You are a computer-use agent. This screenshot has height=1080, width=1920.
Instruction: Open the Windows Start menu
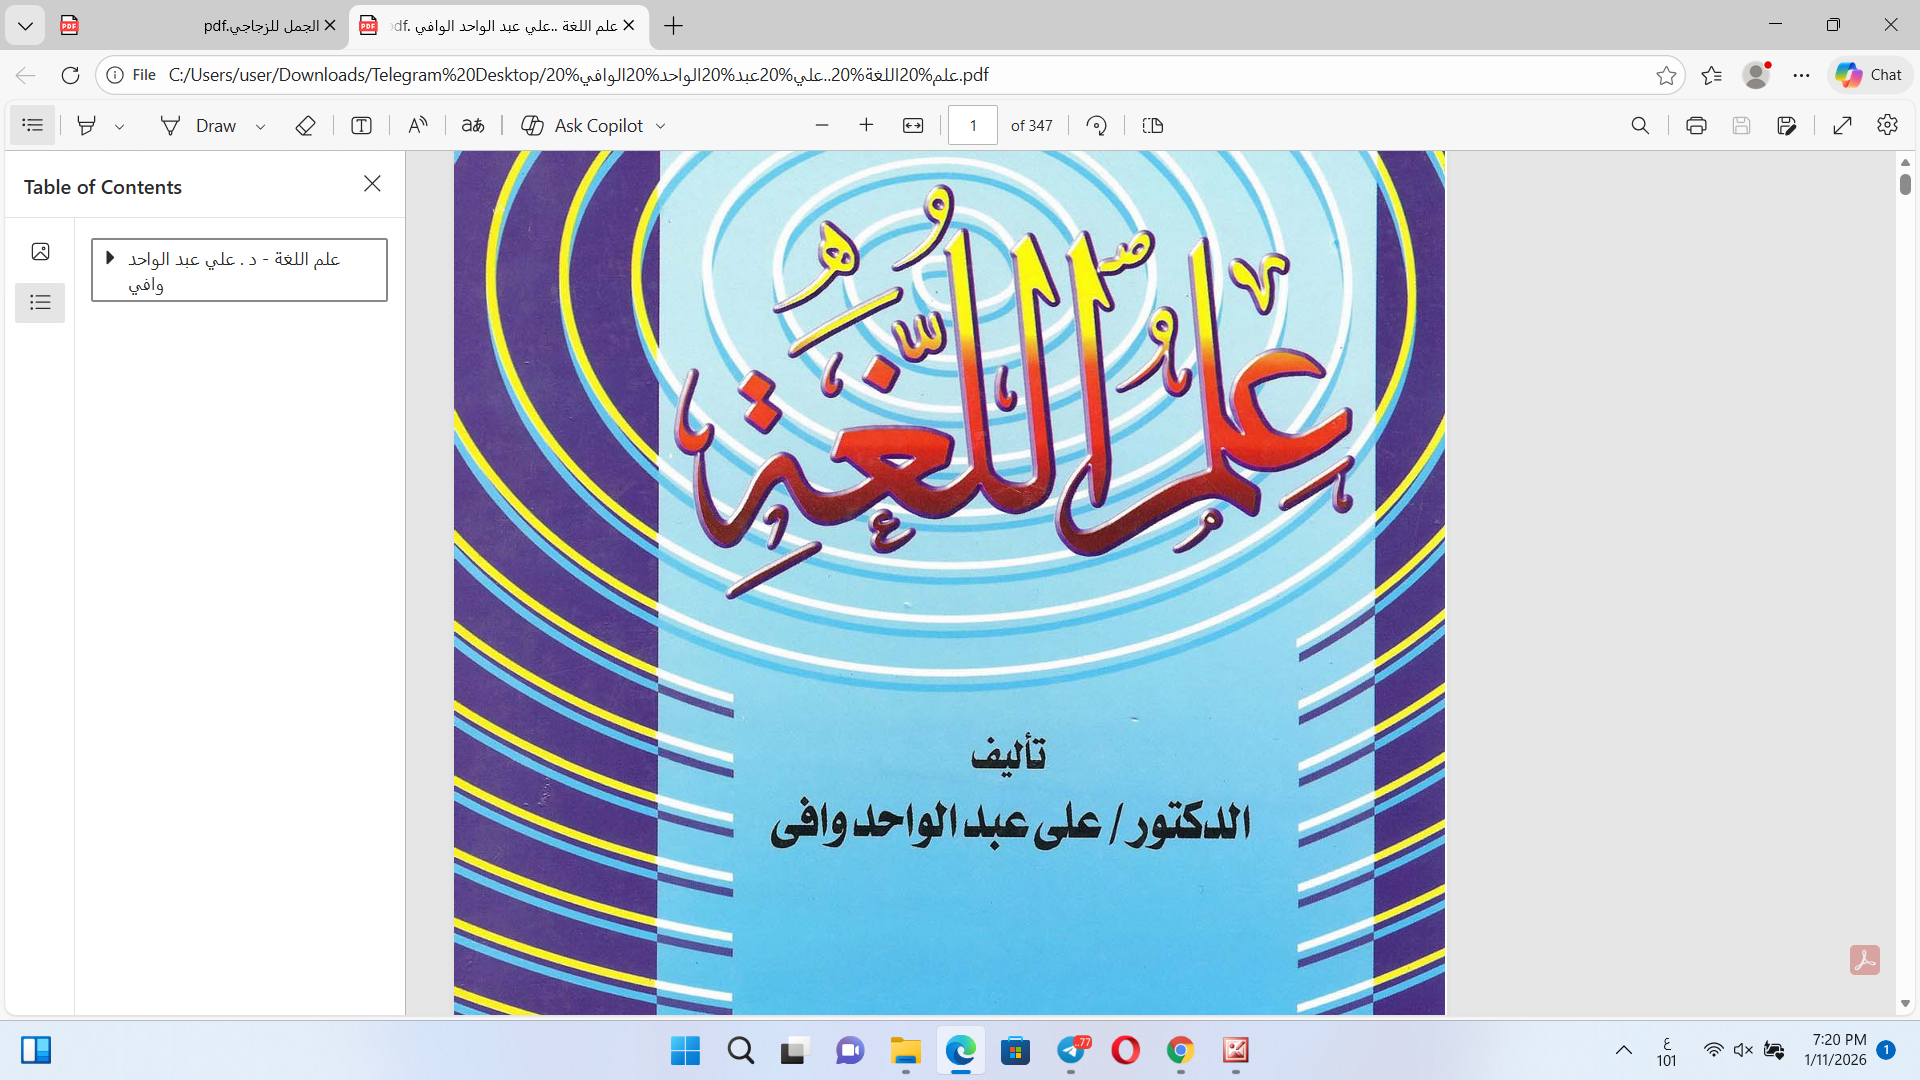coord(686,1051)
